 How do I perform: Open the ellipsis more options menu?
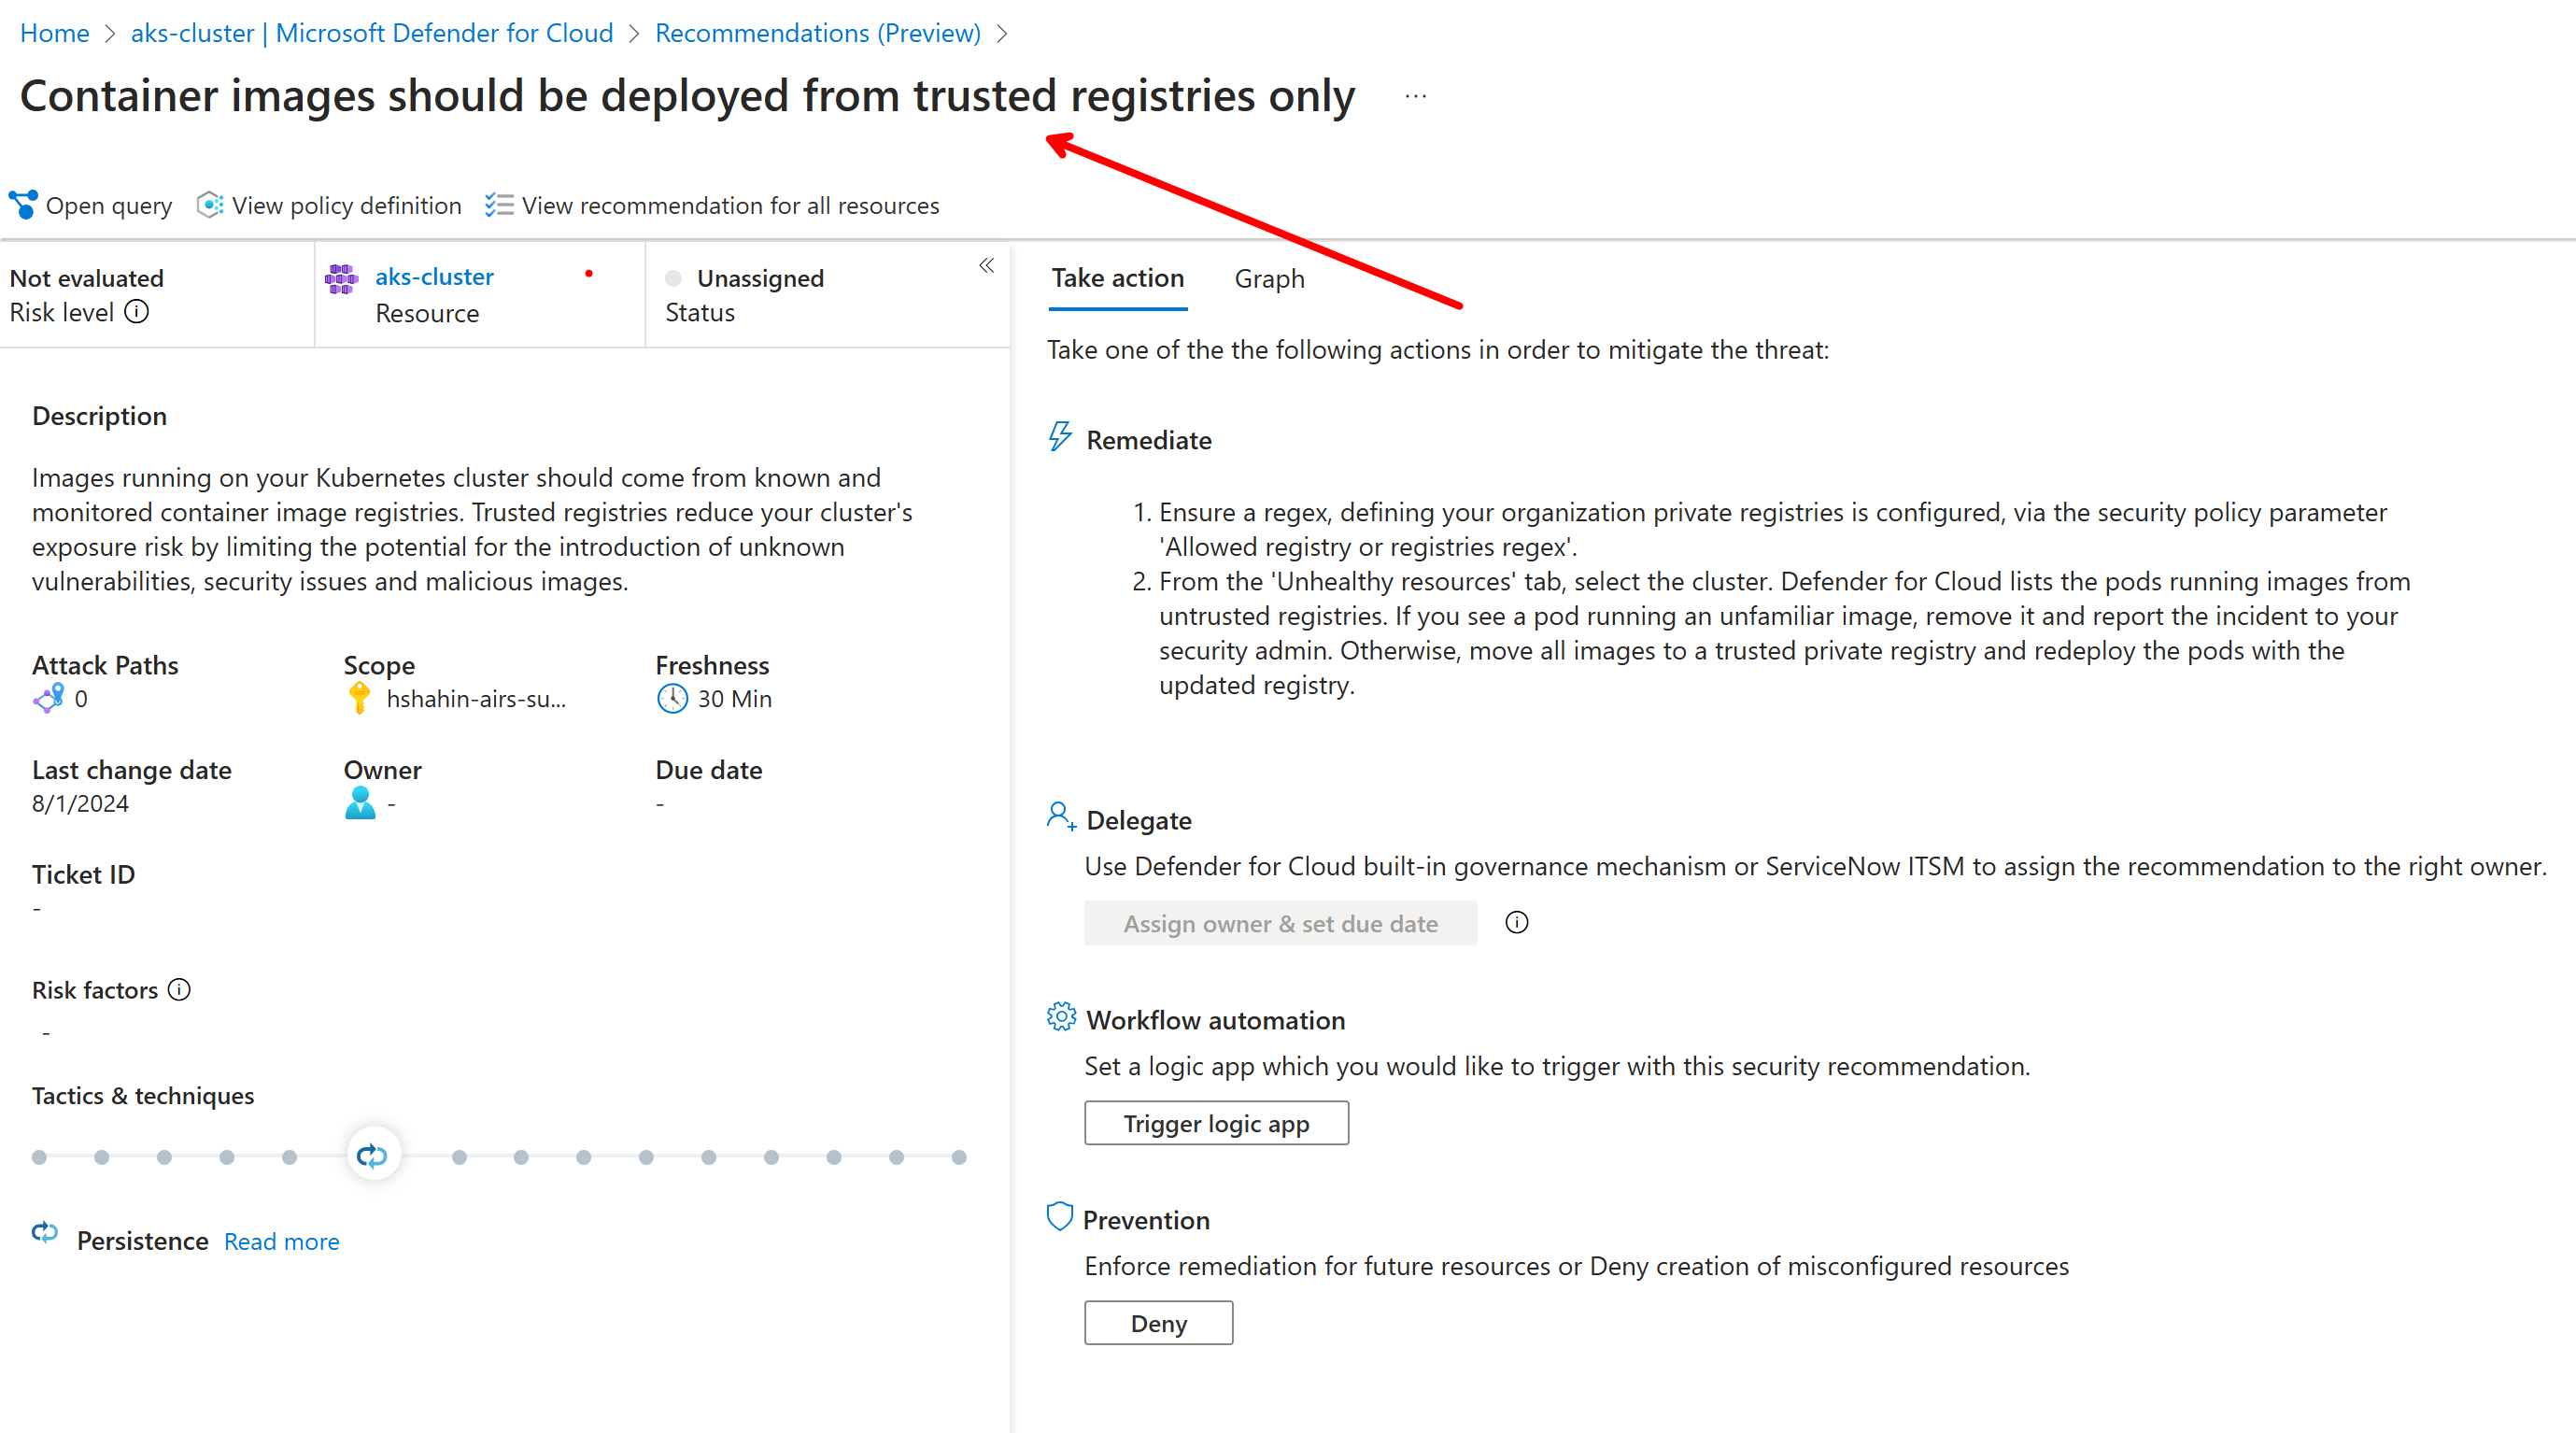[1415, 96]
